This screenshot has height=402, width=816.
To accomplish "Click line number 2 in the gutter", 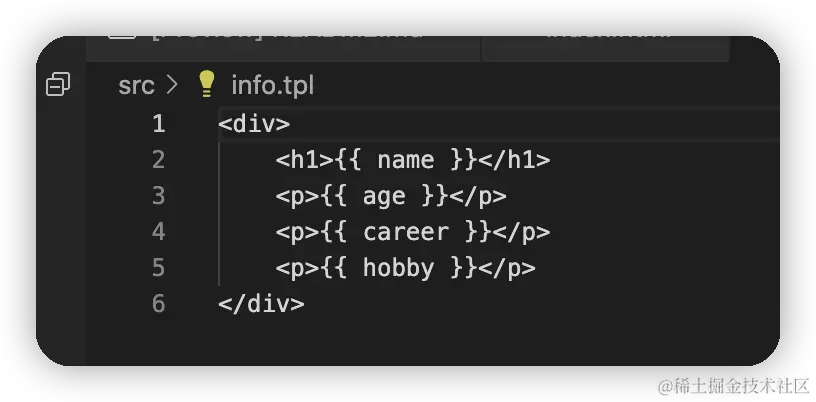I will click(x=158, y=160).
